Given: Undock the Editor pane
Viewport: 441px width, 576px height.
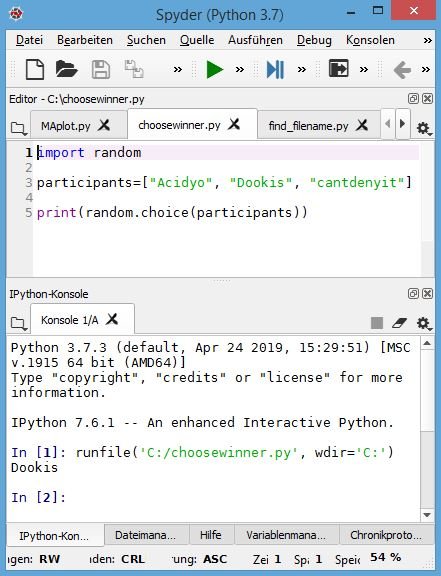Looking at the screenshot, I should 413,98.
